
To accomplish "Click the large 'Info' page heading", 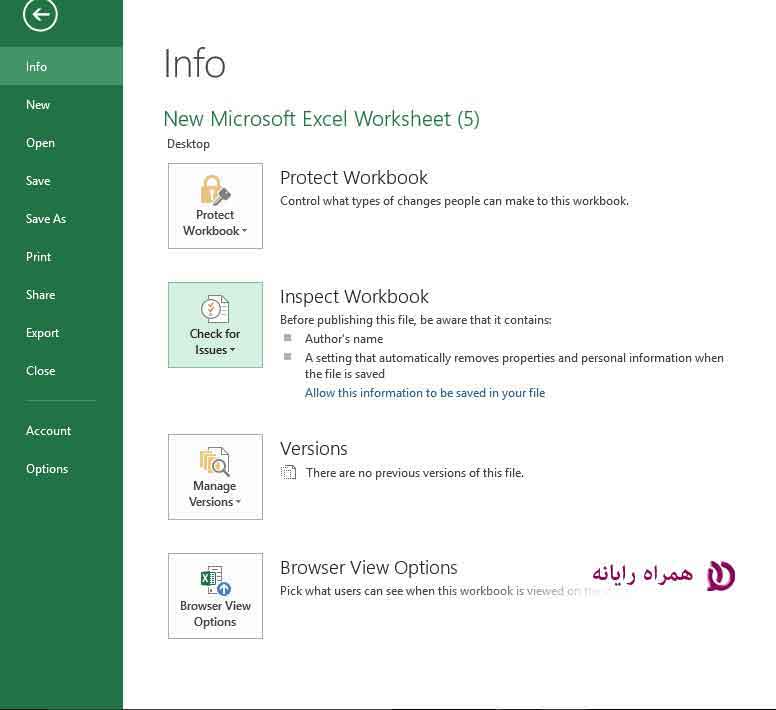I will (194, 63).
